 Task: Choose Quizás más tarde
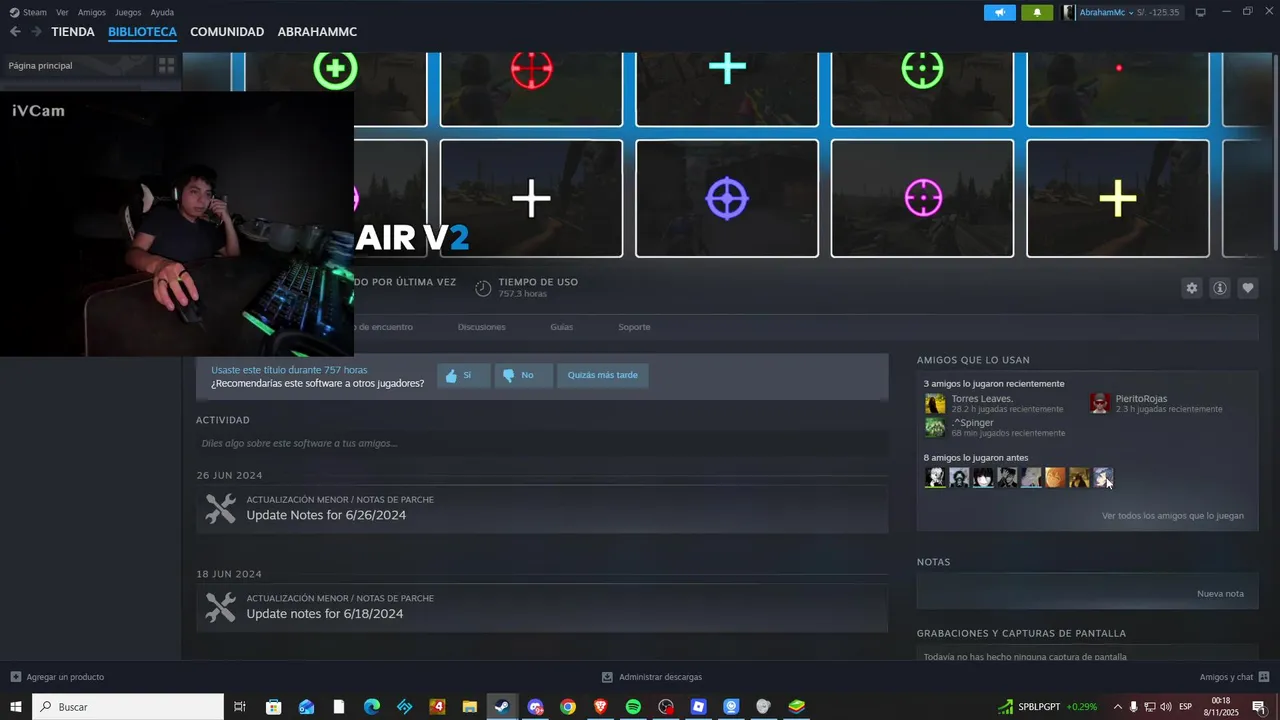(603, 375)
